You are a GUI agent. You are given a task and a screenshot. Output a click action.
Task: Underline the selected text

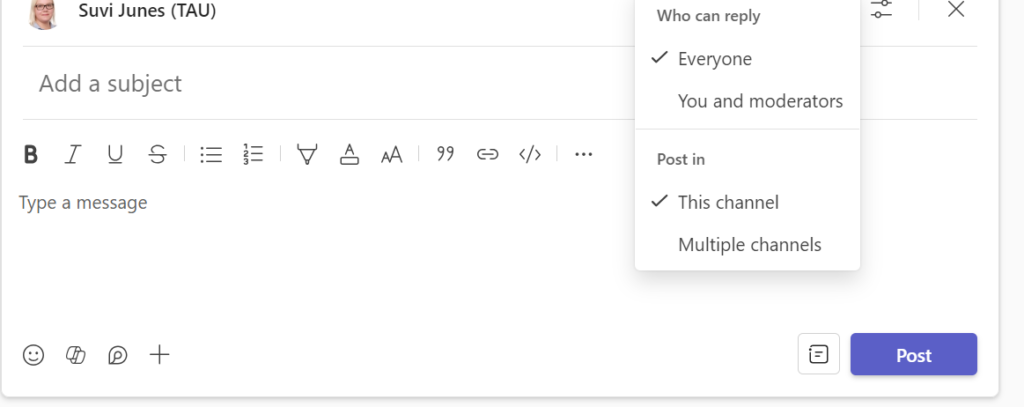click(115, 154)
